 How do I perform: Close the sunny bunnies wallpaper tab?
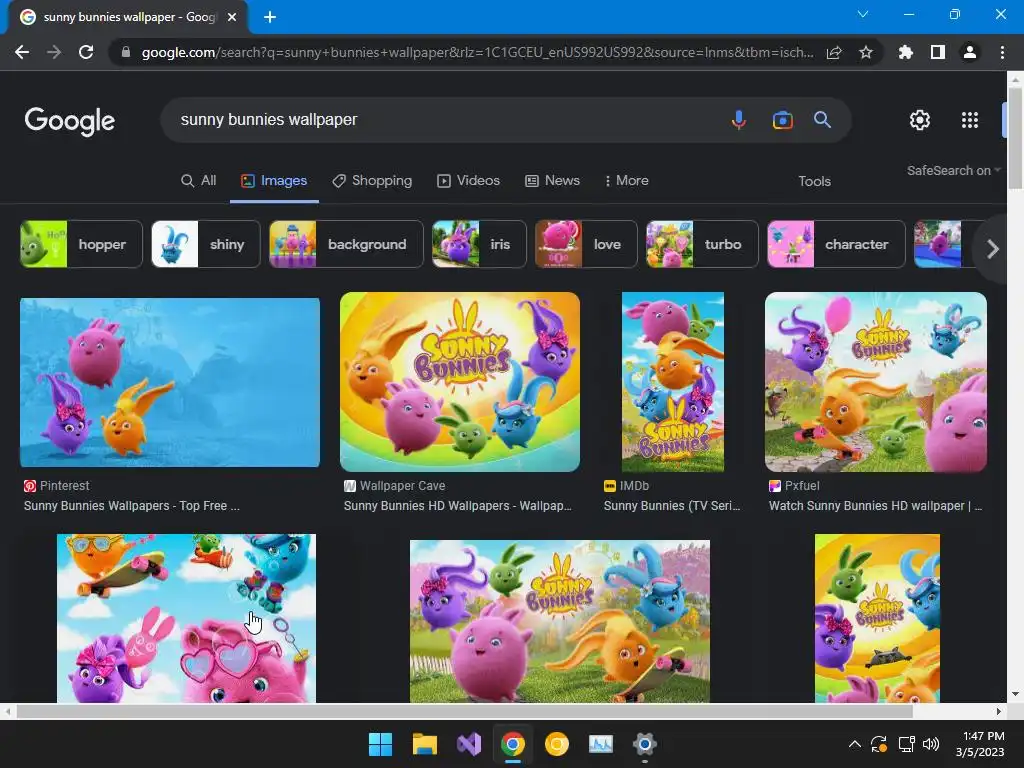click(232, 17)
